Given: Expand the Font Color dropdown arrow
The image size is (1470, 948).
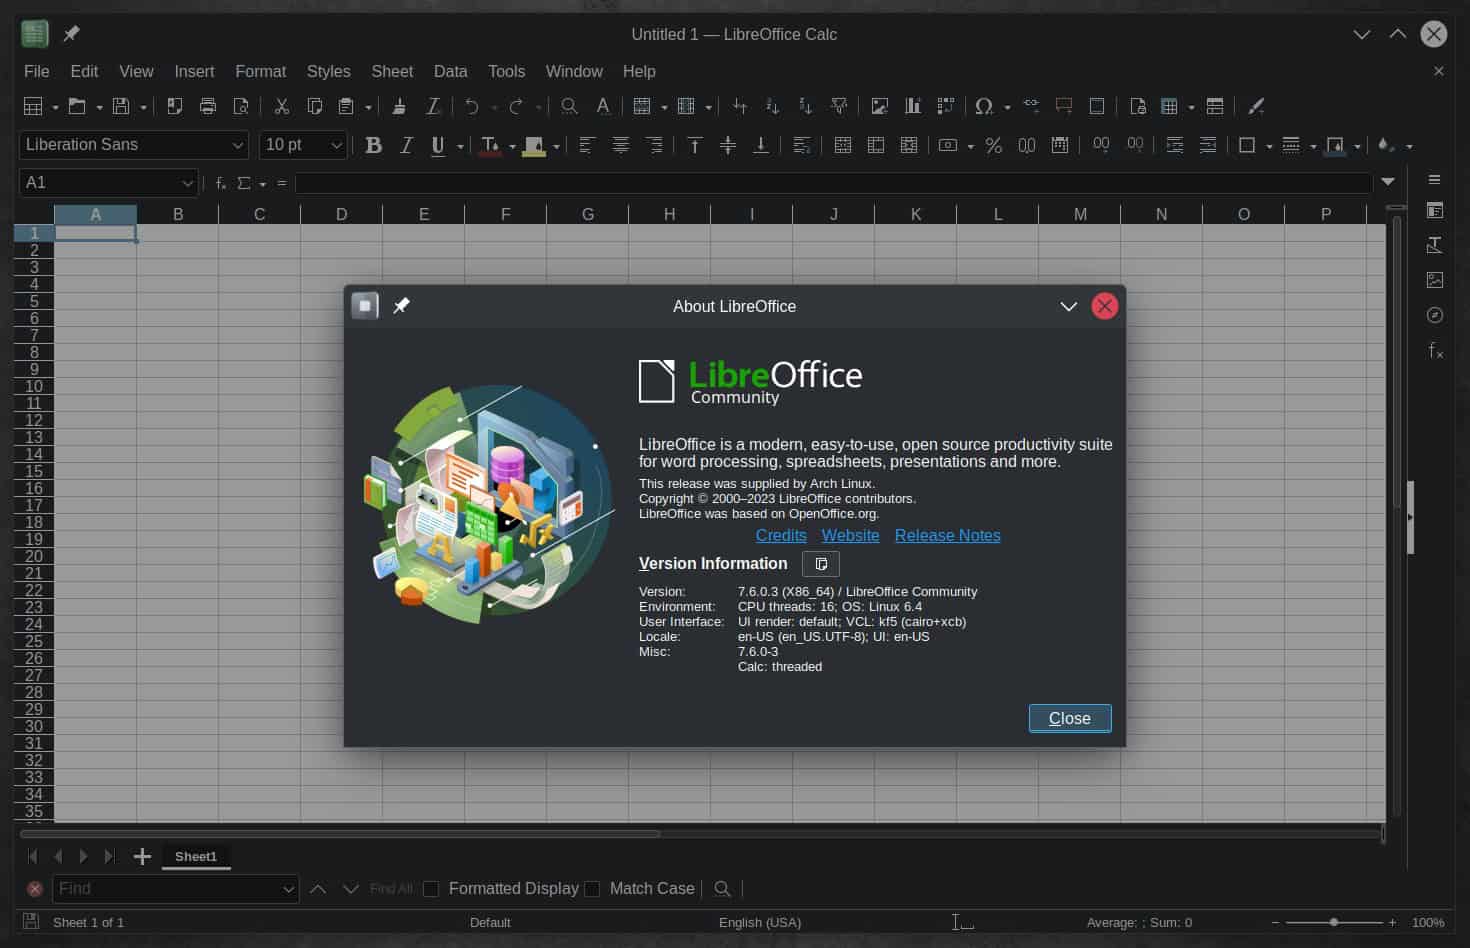Looking at the screenshot, I should point(512,146).
